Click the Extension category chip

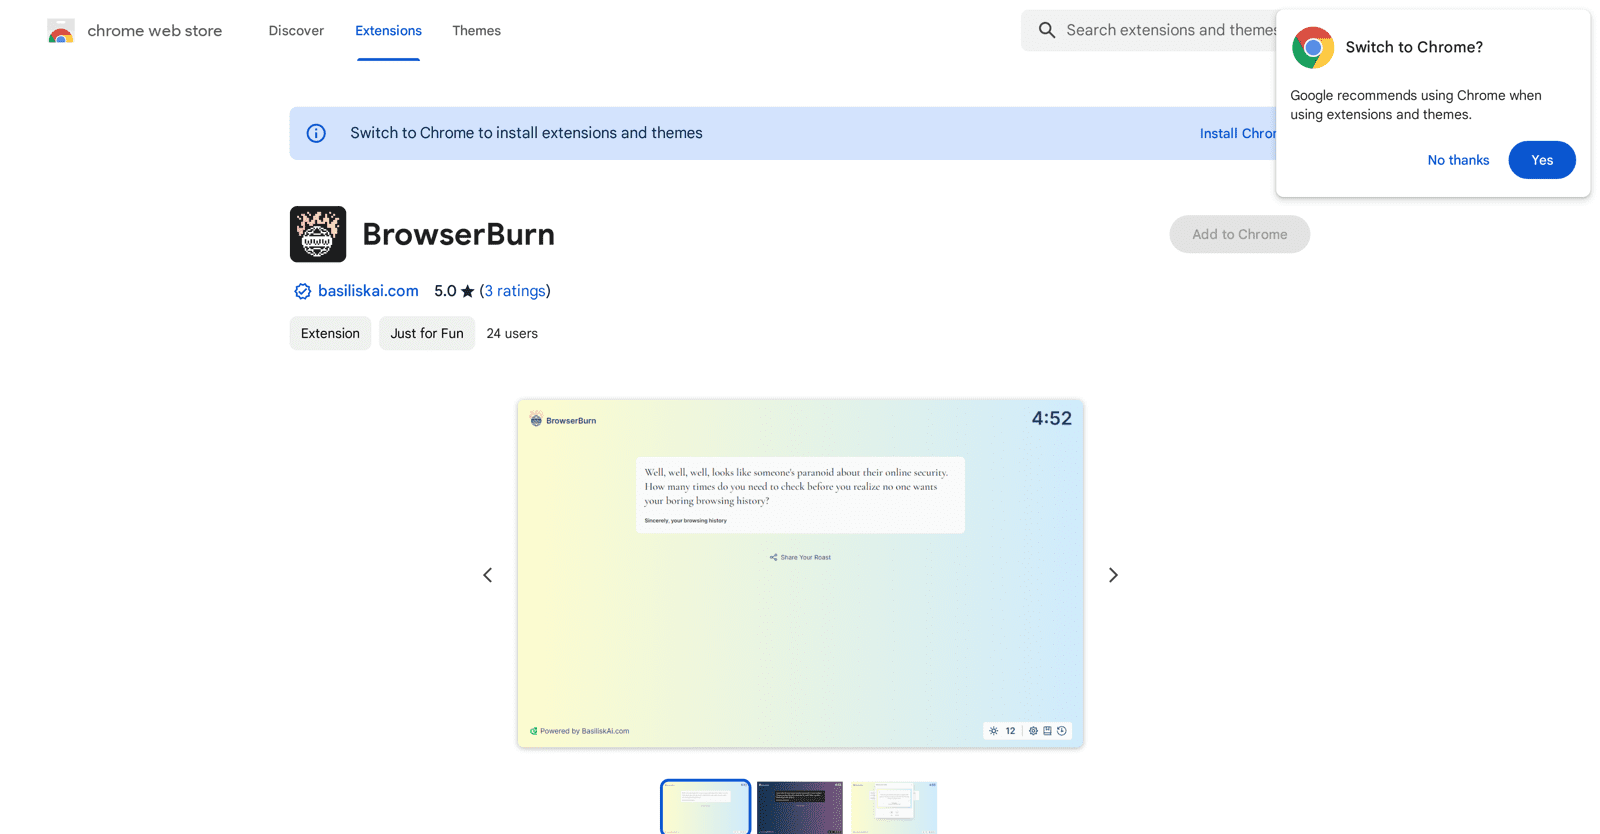(x=330, y=333)
